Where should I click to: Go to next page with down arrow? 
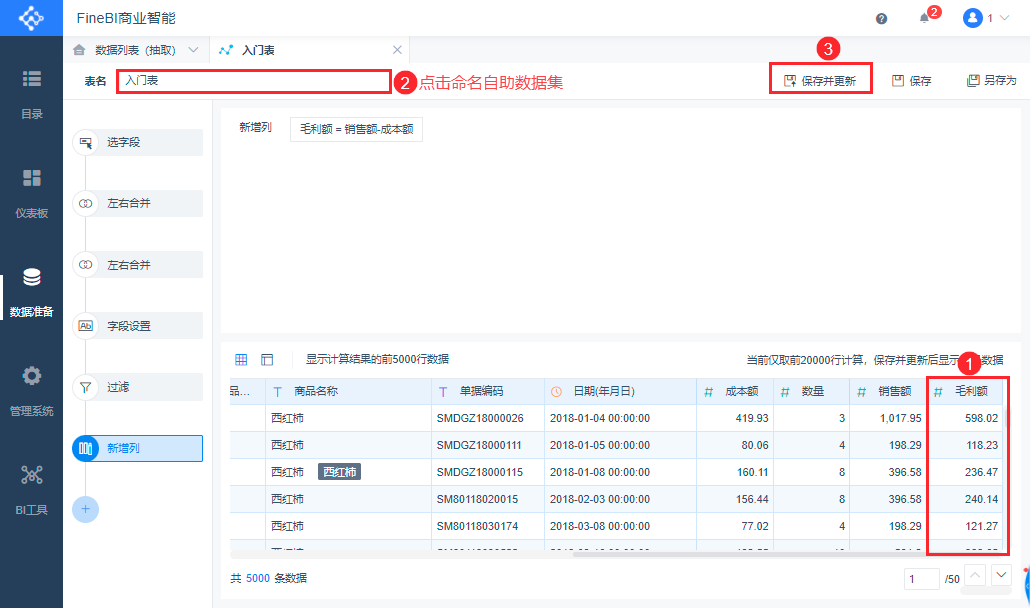pyautogui.click(x=1001, y=575)
